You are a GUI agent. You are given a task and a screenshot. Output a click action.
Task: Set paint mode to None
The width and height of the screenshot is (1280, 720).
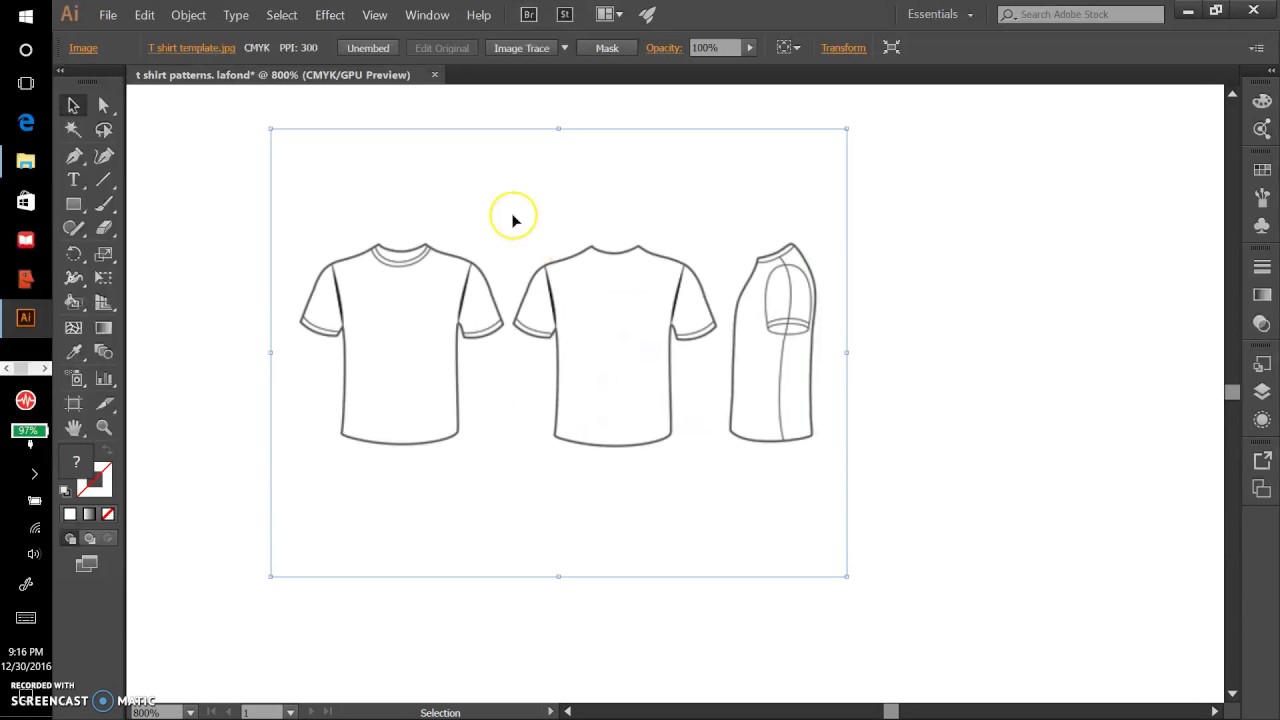[108, 514]
